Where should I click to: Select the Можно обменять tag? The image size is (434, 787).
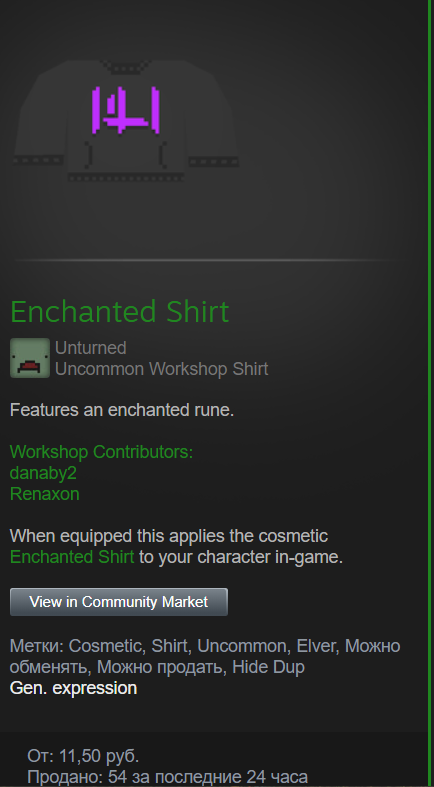(205, 657)
